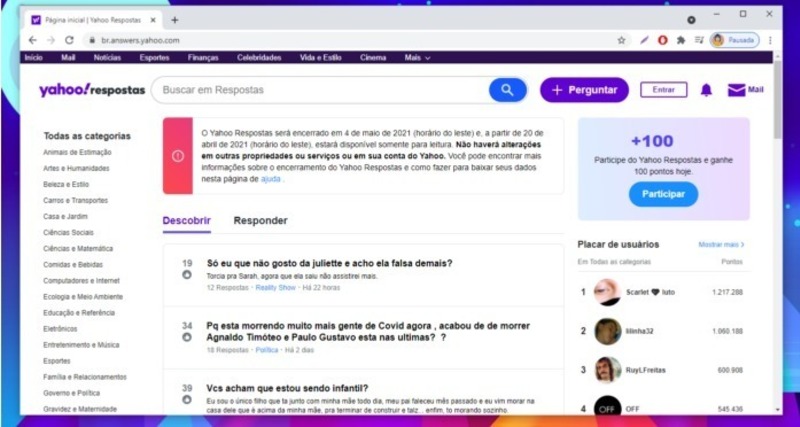Click the red alert info icon
The width and height of the screenshot is (800, 427).
coord(178,156)
